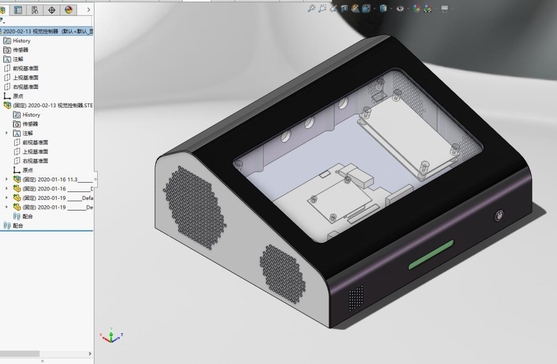The height and width of the screenshot is (364, 557).
Task: Select 上视基准面 plane nested in the .STE component
Action: click(x=31, y=152)
